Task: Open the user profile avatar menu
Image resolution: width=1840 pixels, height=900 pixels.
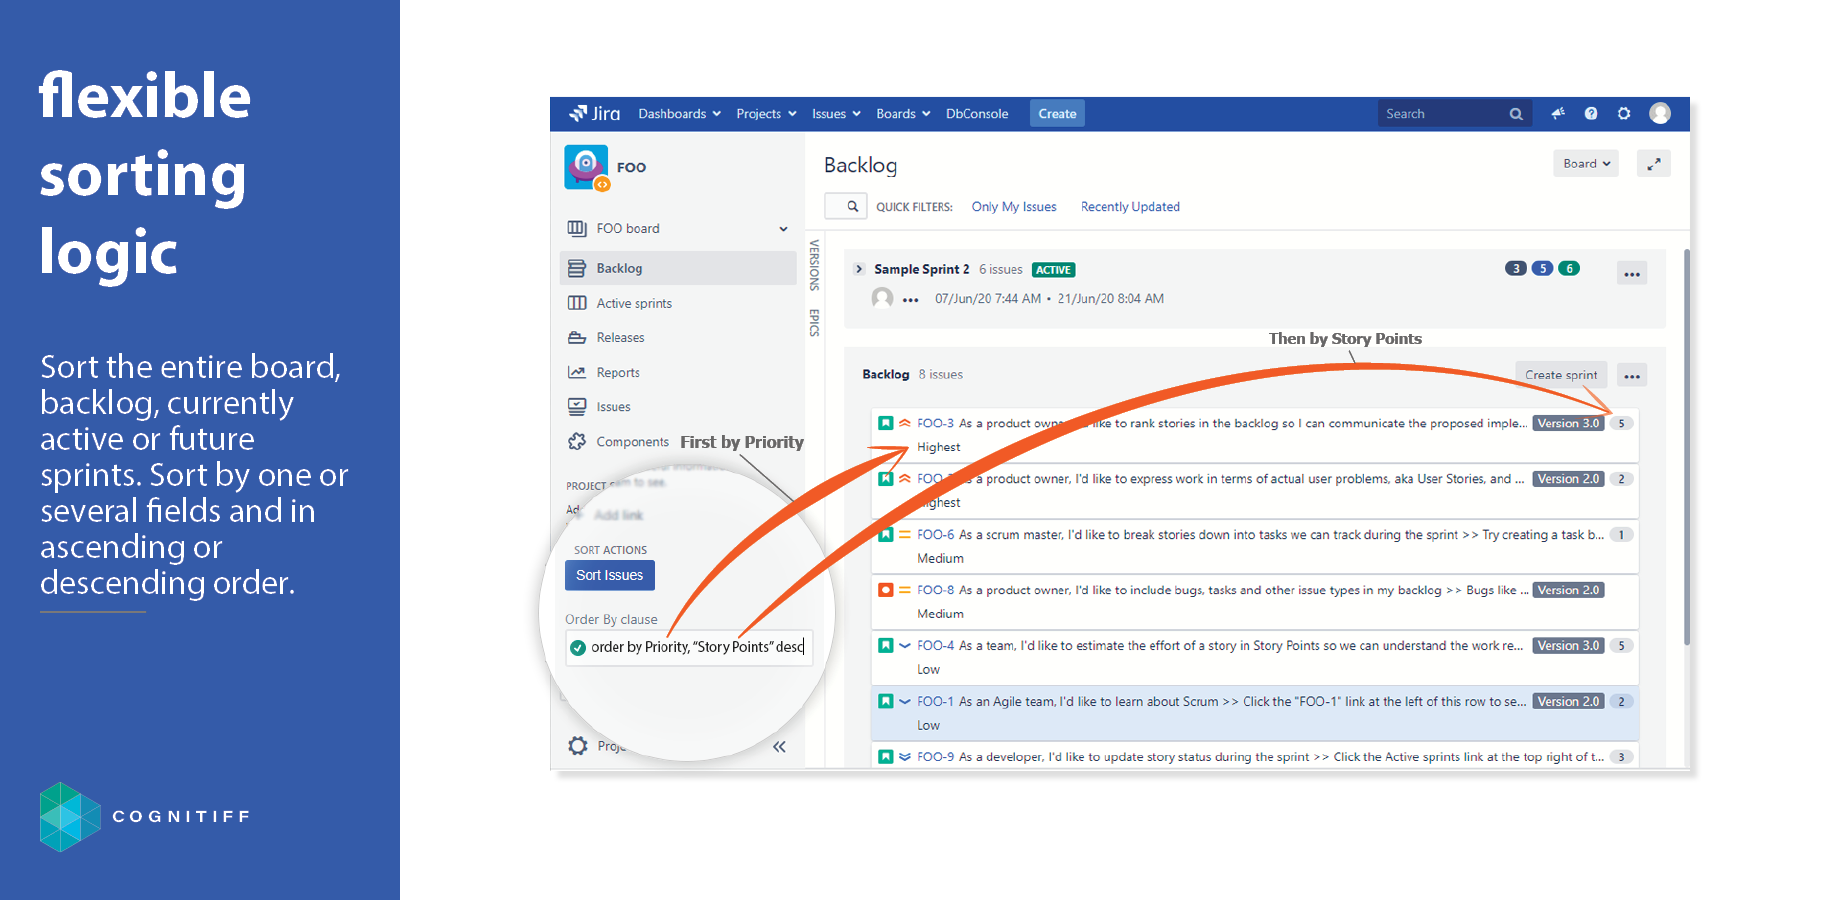Action: pyautogui.click(x=1660, y=114)
